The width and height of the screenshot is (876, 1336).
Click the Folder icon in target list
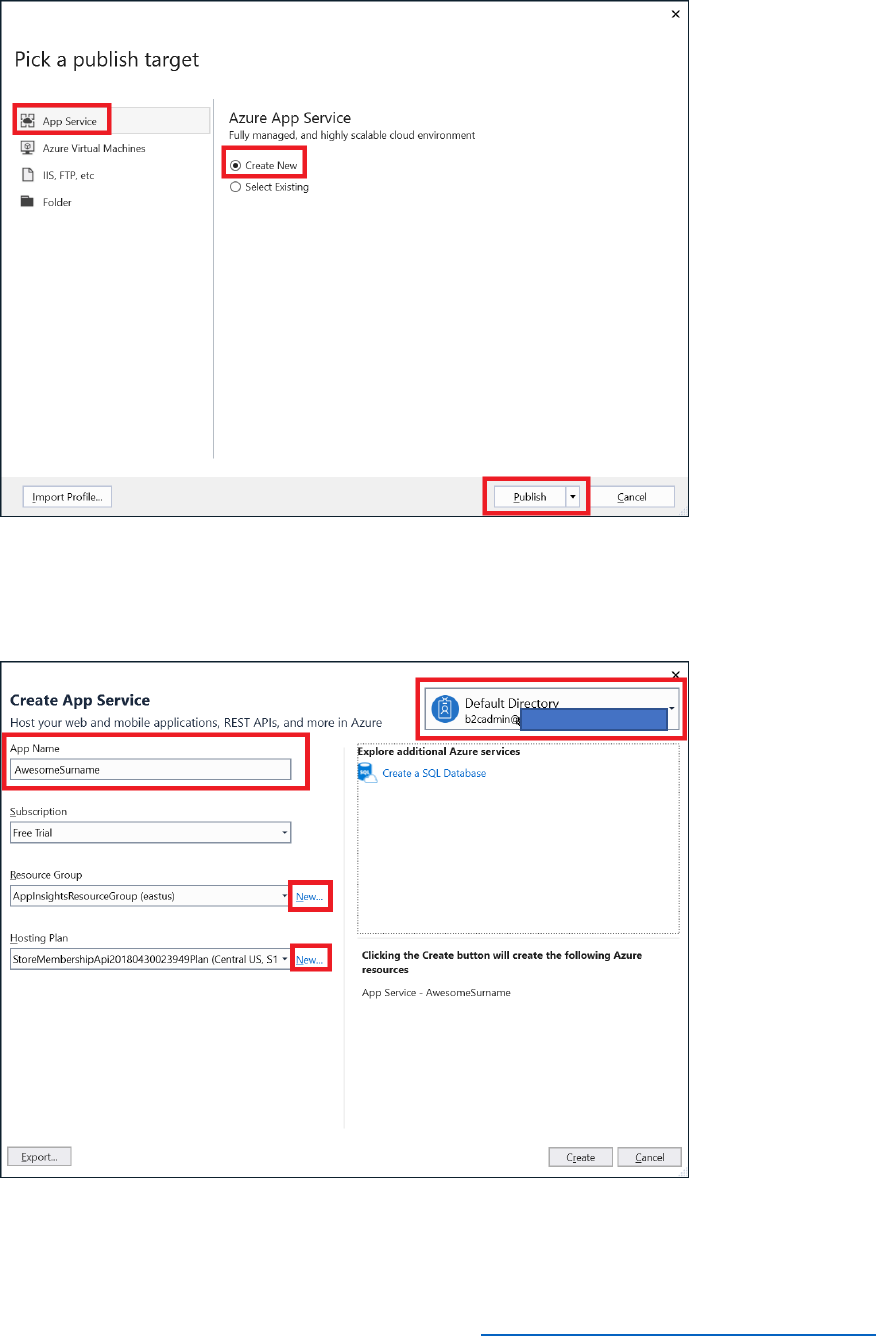click(28, 202)
